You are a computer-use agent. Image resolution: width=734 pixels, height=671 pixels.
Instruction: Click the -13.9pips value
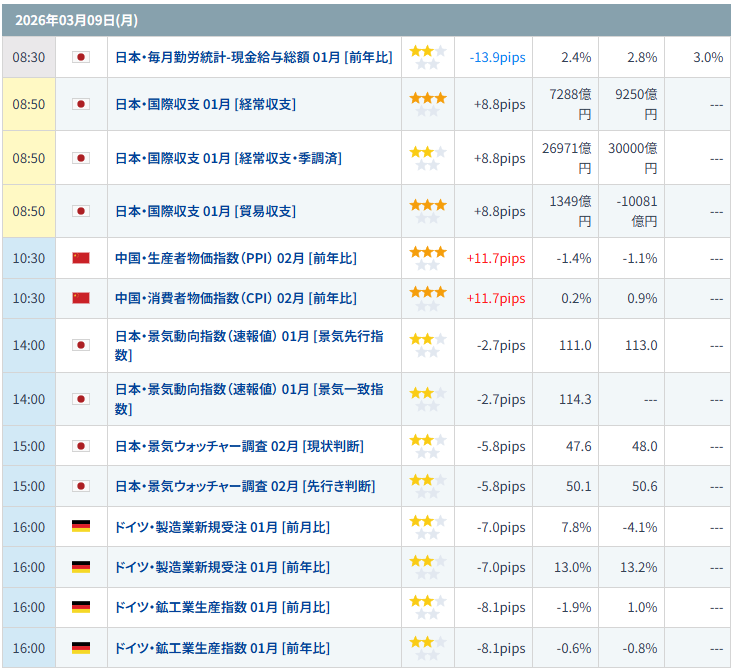click(497, 58)
